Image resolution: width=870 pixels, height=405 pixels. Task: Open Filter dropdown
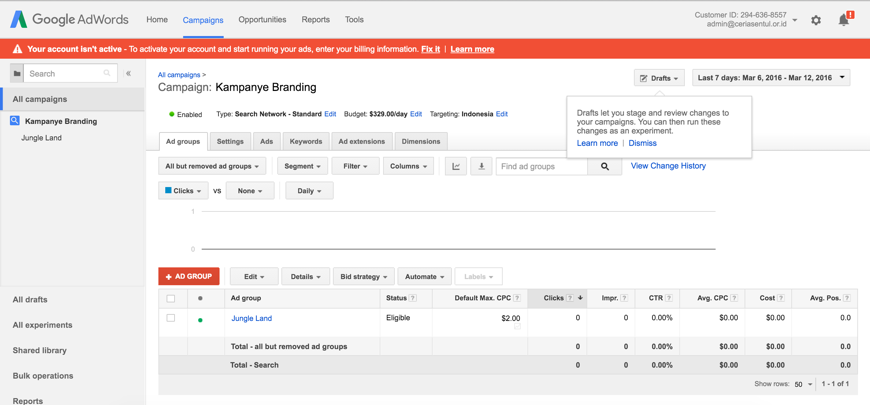[x=356, y=166]
